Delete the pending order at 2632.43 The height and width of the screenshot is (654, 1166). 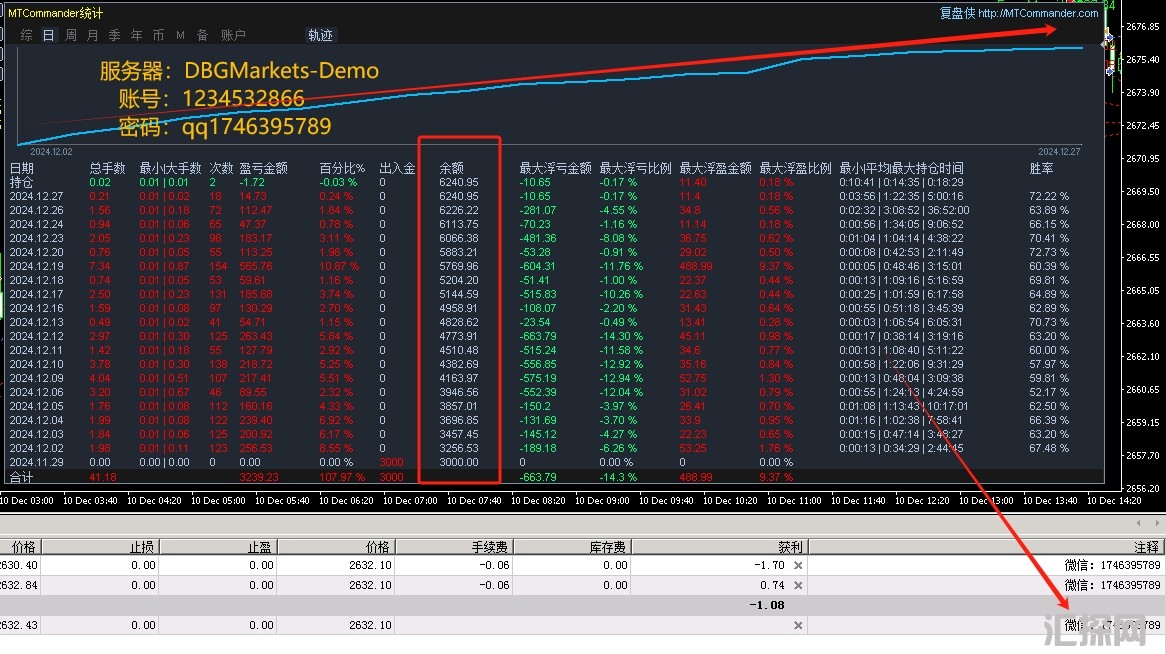point(797,625)
